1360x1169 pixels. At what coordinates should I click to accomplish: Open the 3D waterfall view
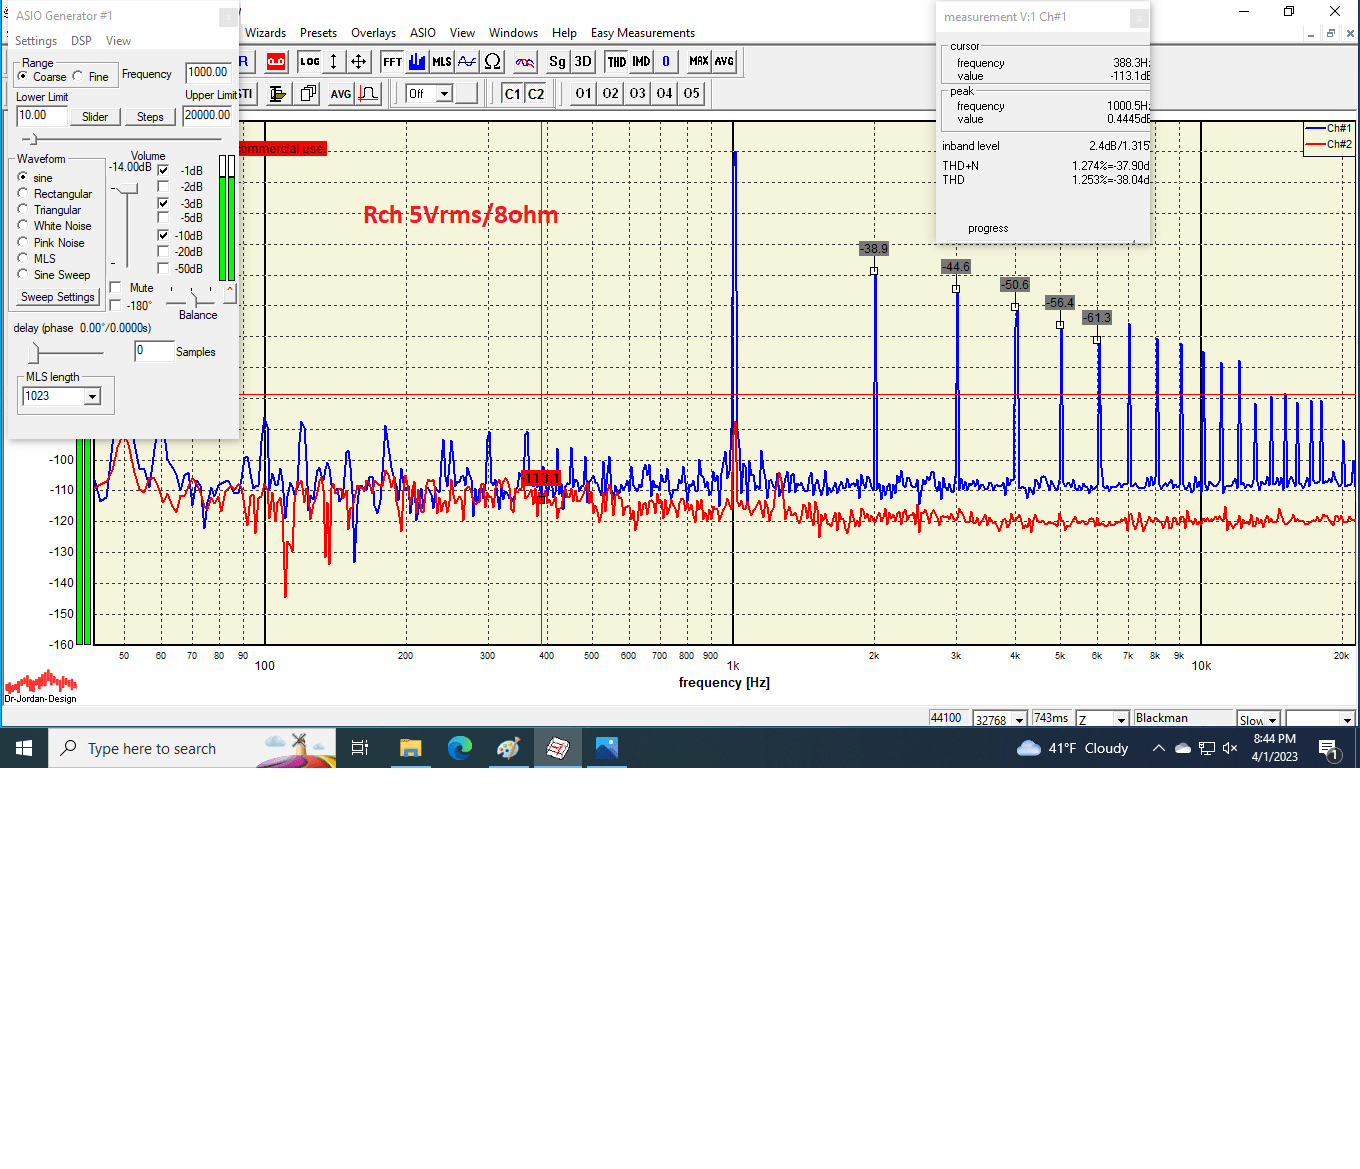(x=583, y=62)
